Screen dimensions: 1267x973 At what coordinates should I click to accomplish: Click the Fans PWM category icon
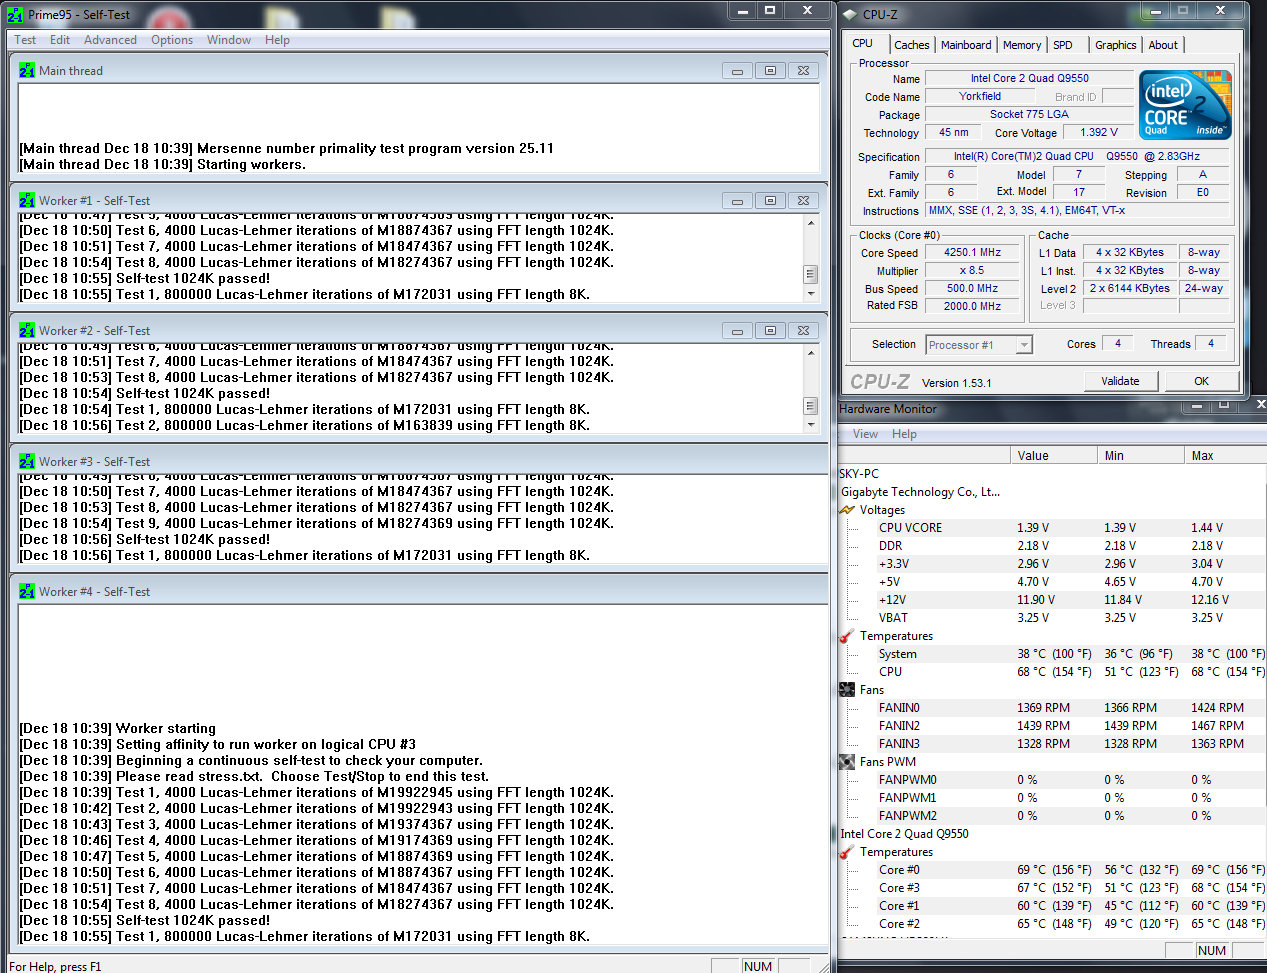coord(848,762)
